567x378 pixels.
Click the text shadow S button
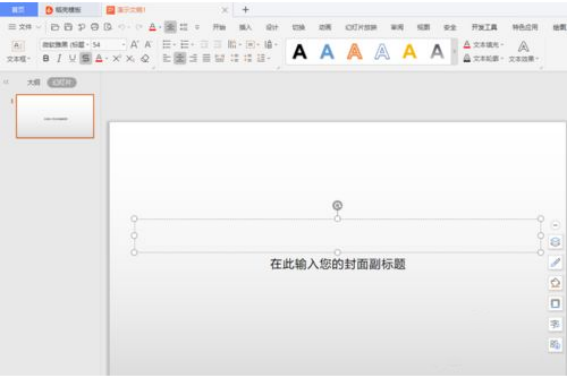pos(86,58)
